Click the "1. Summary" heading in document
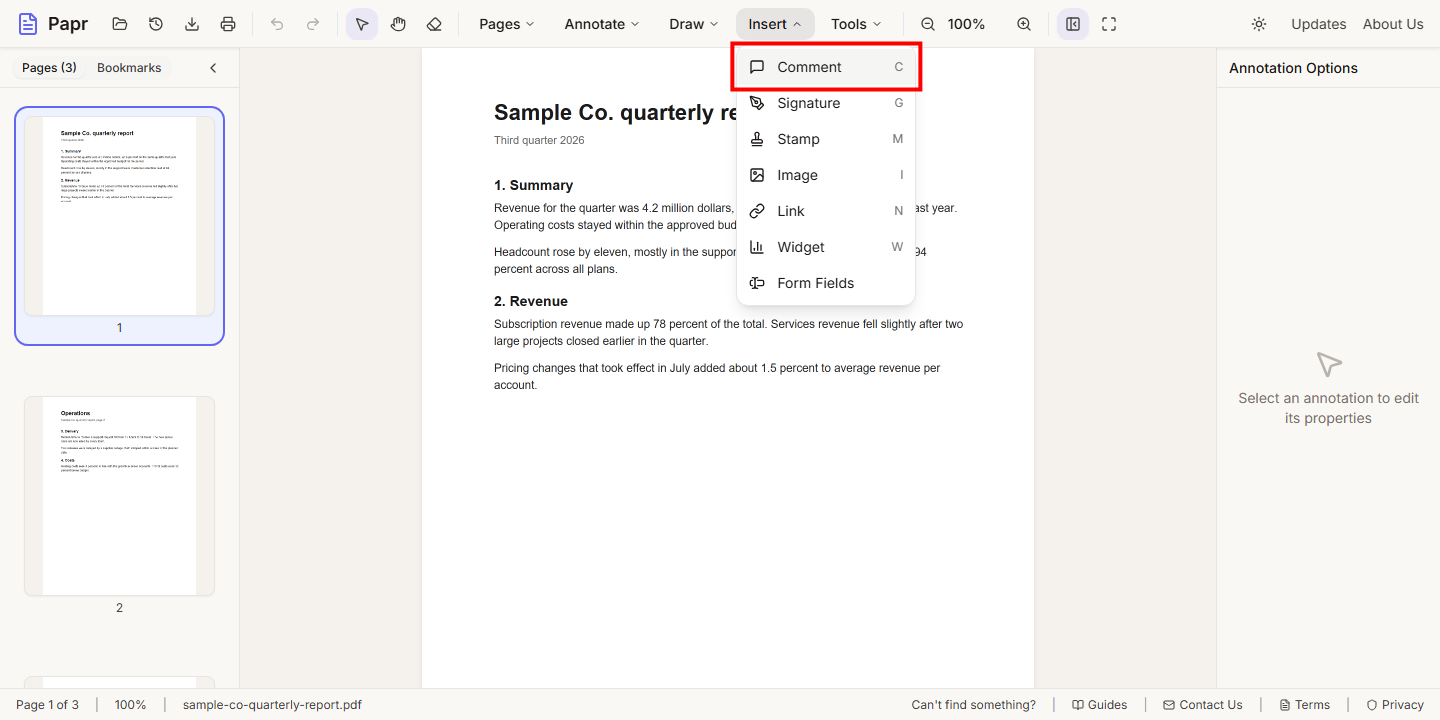 [533, 185]
